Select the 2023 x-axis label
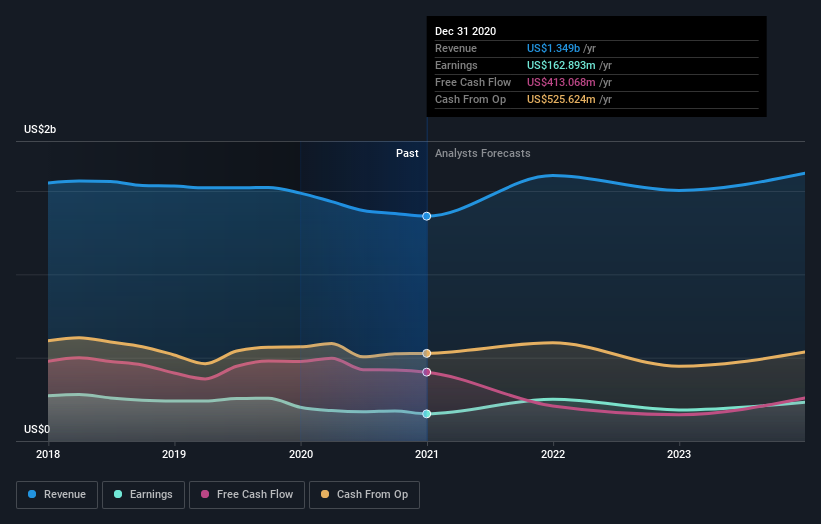Viewport: 821px width, 524px height. click(679, 454)
